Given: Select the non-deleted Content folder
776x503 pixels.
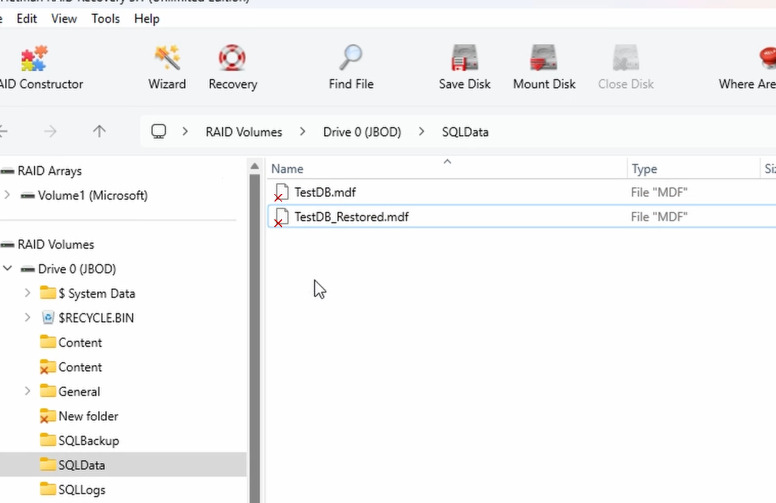Looking at the screenshot, I should point(80,343).
